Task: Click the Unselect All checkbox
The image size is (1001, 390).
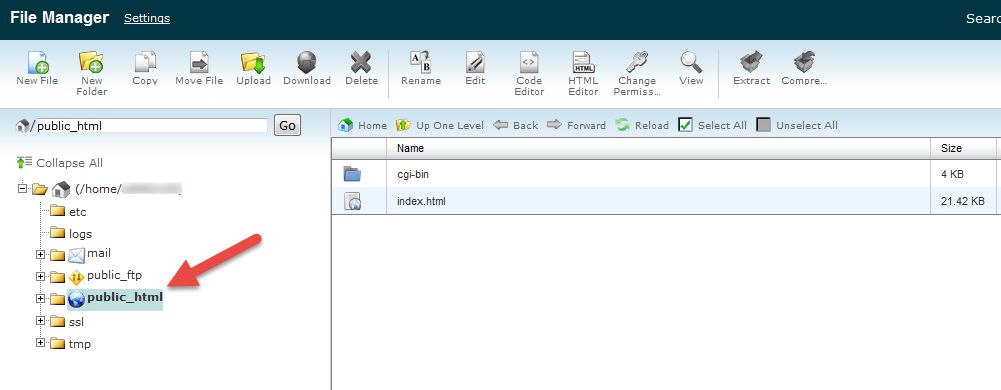Action: pyautogui.click(x=764, y=125)
